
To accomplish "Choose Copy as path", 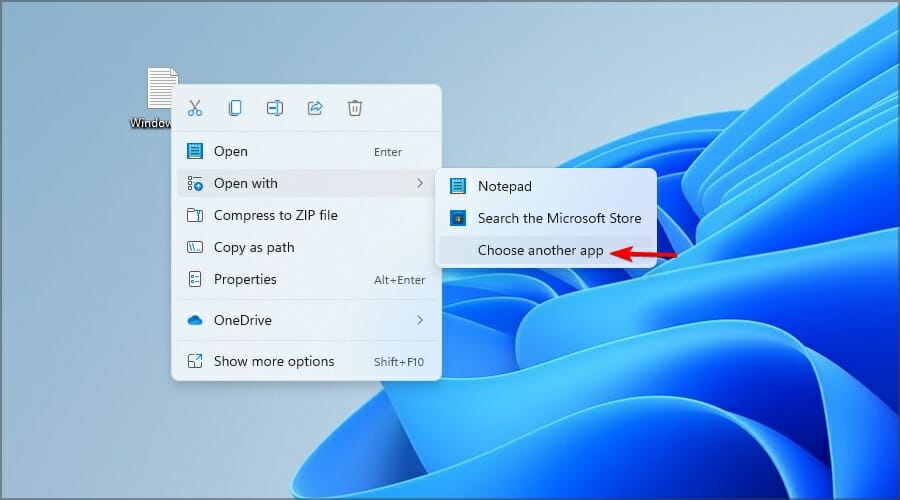I will [307, 247].
